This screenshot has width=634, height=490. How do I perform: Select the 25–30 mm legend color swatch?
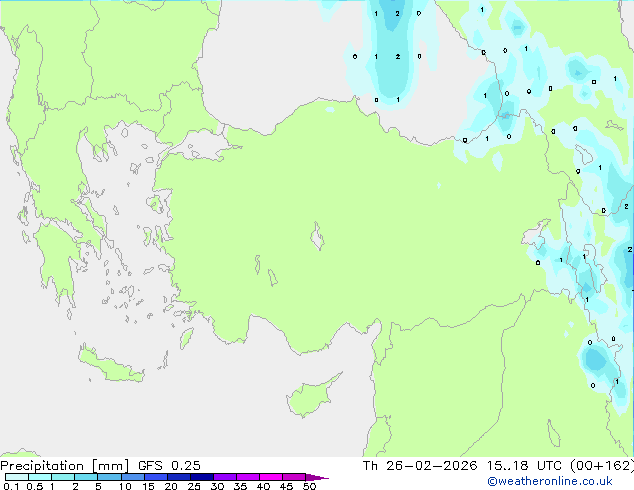tap(201, 477)
